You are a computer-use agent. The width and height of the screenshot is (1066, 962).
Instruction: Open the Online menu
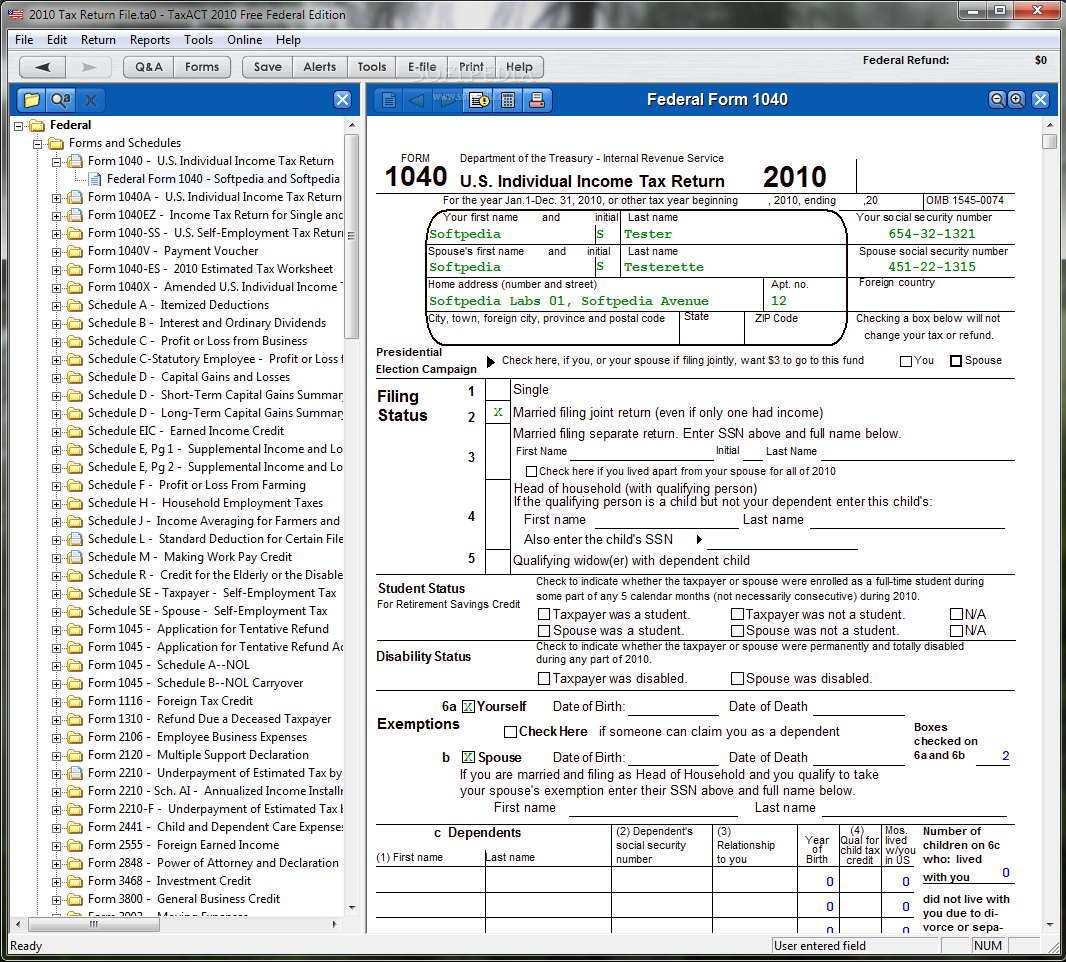(x=244, y=40)
